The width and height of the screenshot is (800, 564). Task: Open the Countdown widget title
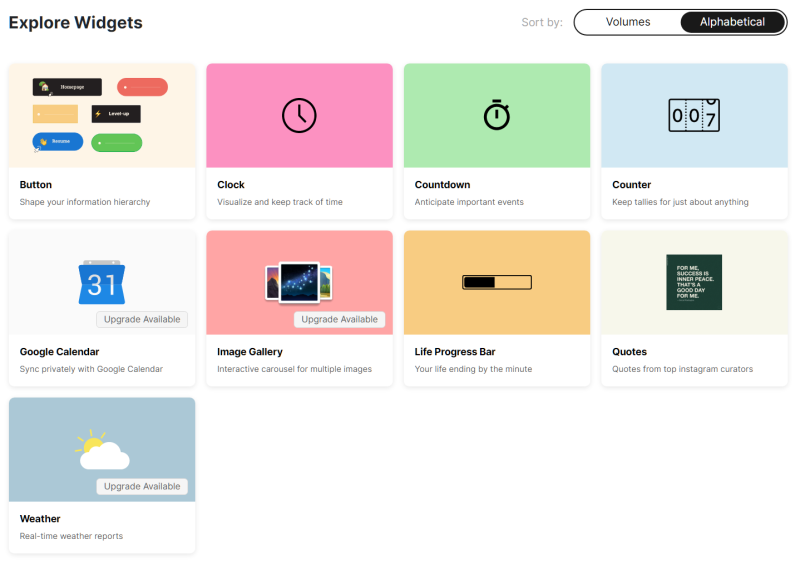(x=442, y=185)
